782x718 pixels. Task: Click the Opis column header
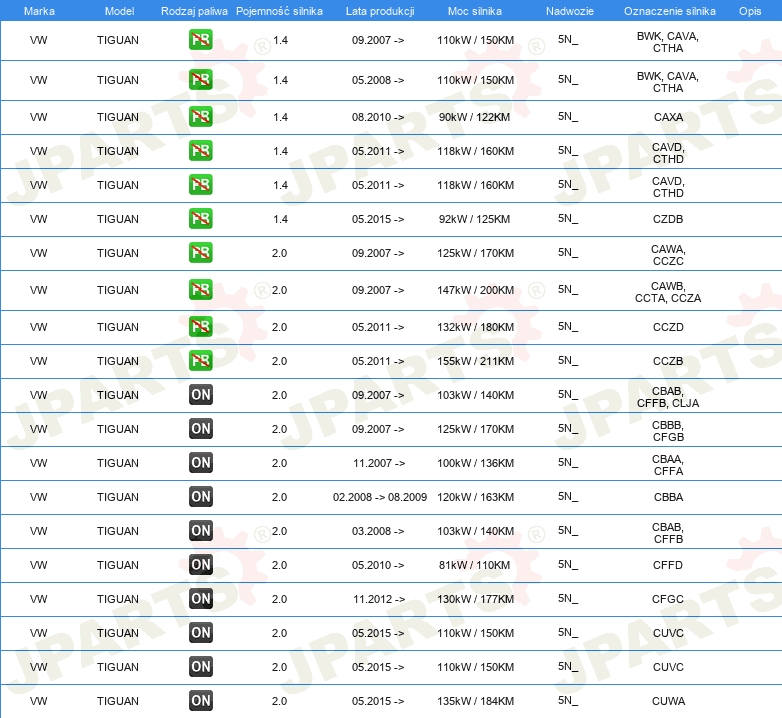(750, 11)
